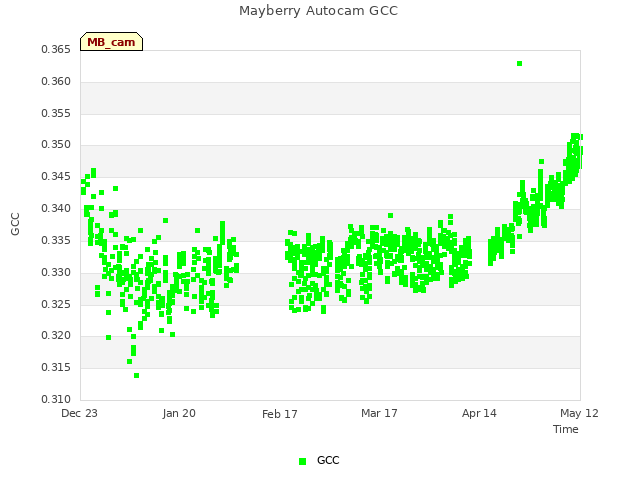Click the Feb 17 x-axis label
640x480 pixels.
pyautogui.click(x=280, y=414)
